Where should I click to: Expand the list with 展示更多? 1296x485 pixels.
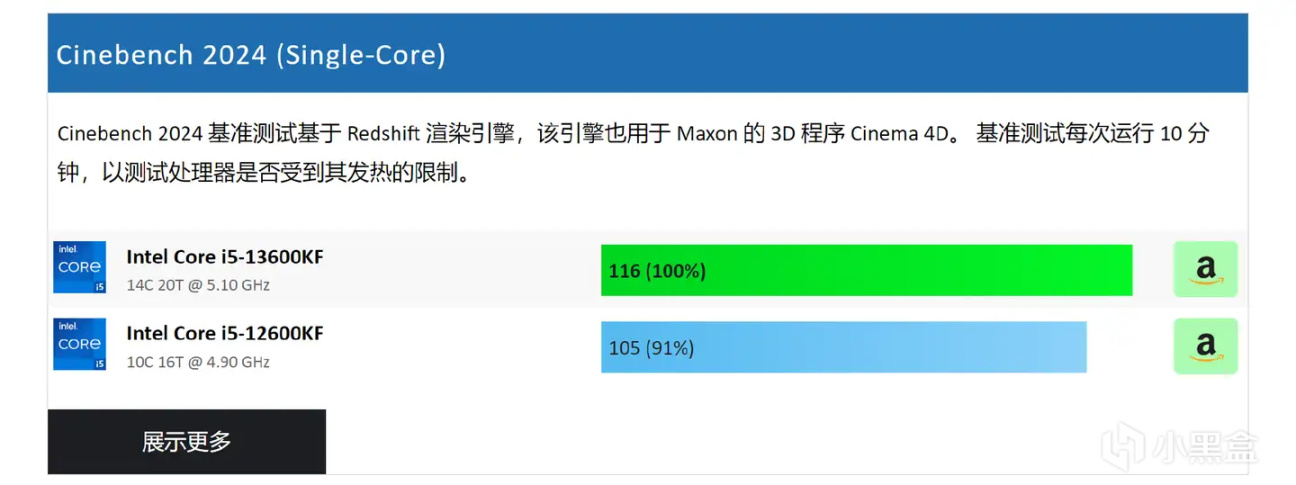coord(187,441)
